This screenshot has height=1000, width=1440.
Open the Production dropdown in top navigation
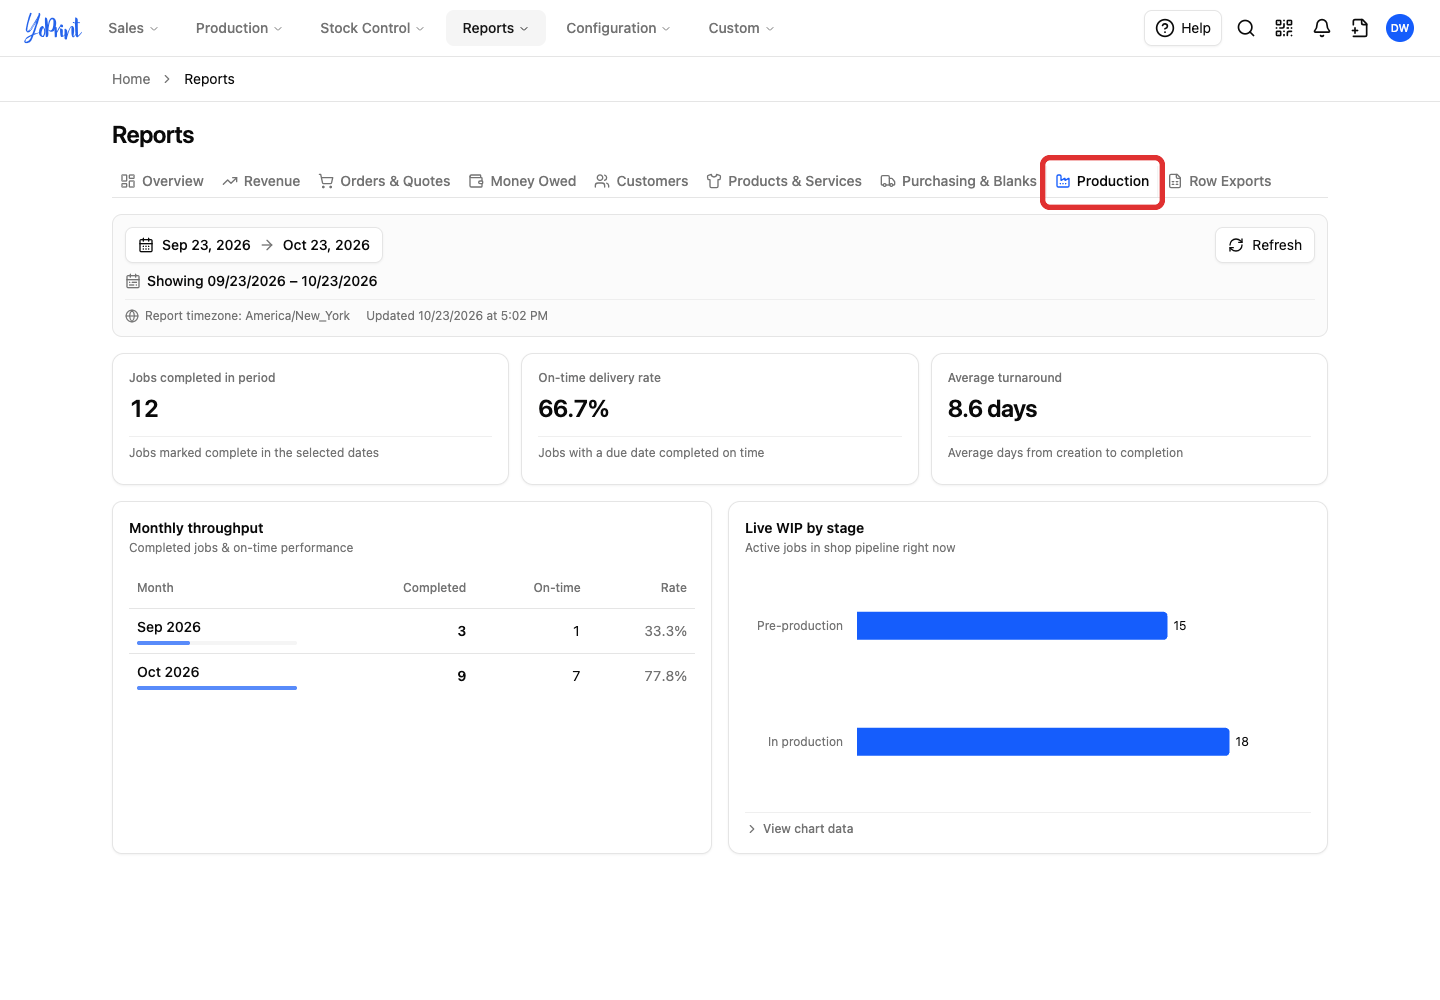pos(239,28)
